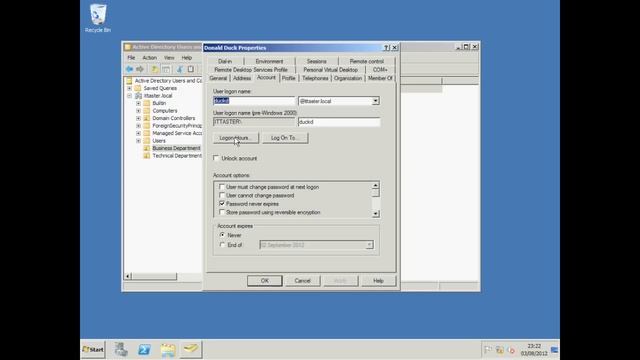Viewport: 640px width, 360px height.
Task: Expand the Domain Controllers tree node
Action: [138, 118]
